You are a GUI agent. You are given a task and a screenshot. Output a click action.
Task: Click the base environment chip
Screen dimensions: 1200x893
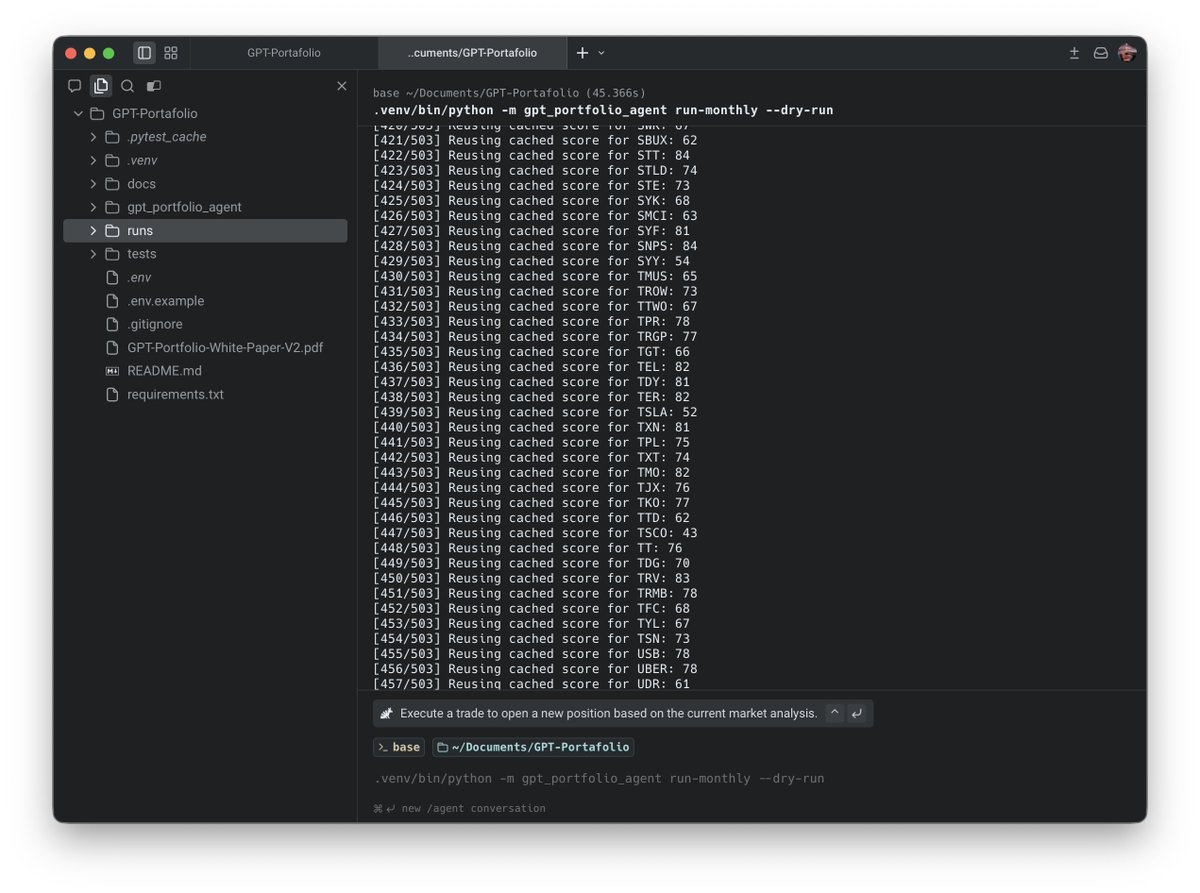pyautogui.click(x=399, y=747)
